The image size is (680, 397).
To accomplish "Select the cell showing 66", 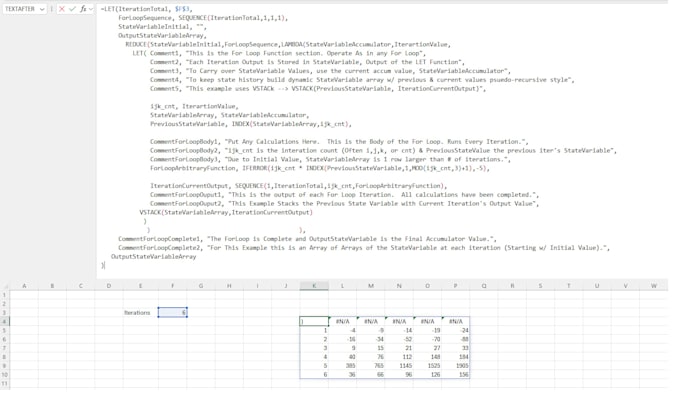I will click(371, 374).
